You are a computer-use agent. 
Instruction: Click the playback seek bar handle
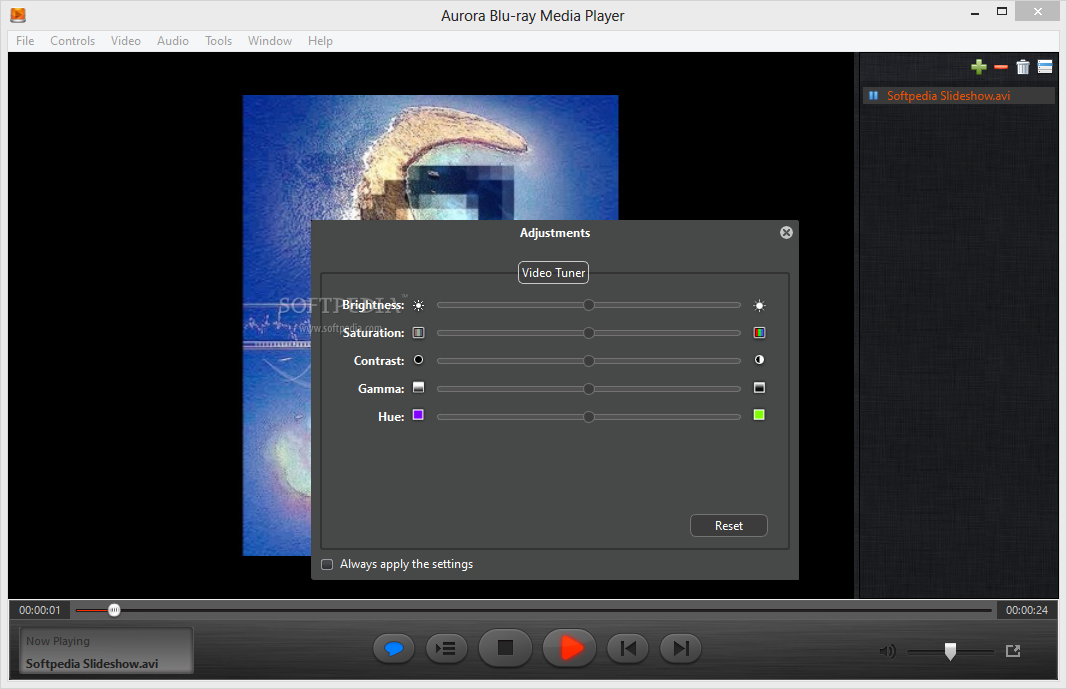(114, 610)
